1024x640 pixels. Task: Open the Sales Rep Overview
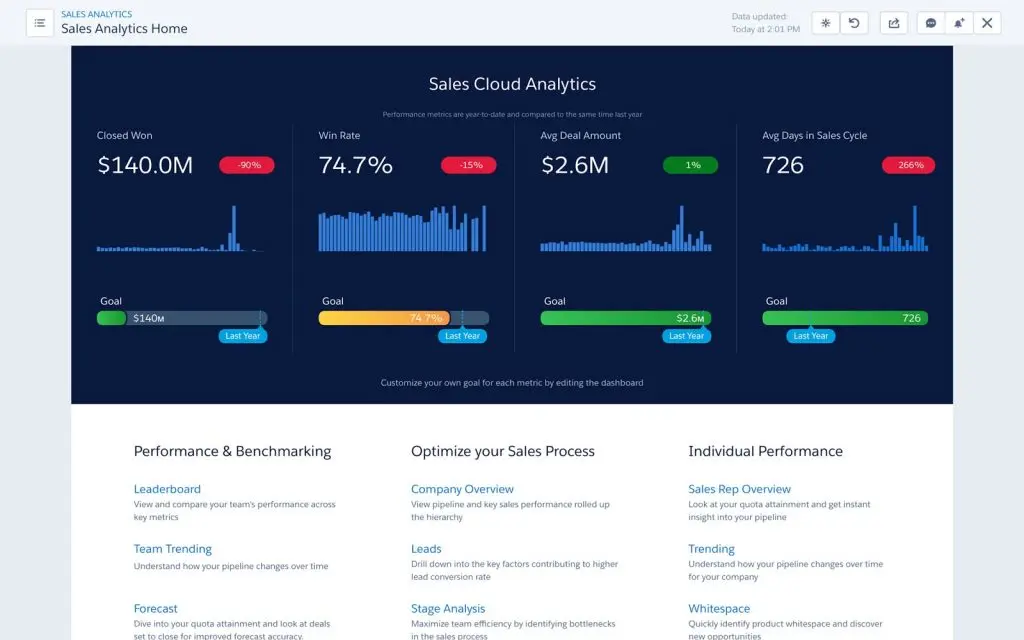[739, 489]
